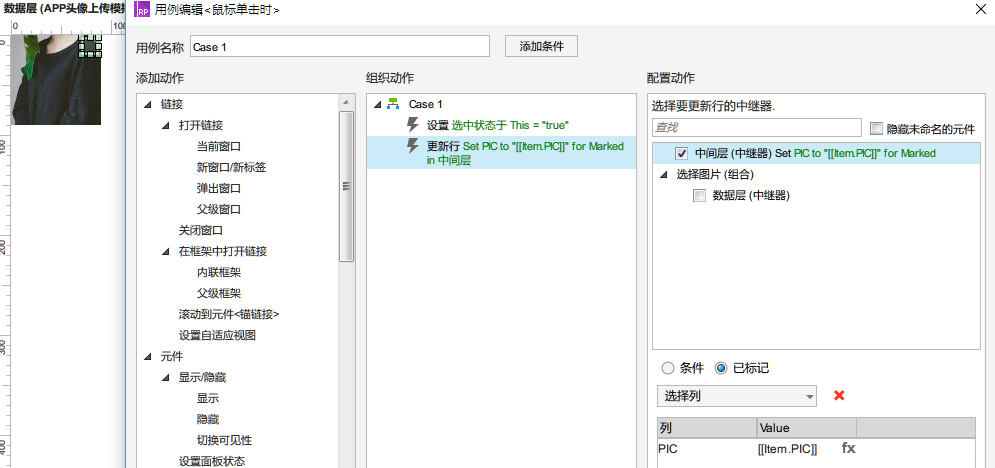Click lightning icon beside 设置 选中状态 action
This screenshot has width=995, height=468.
pos(412,124)
